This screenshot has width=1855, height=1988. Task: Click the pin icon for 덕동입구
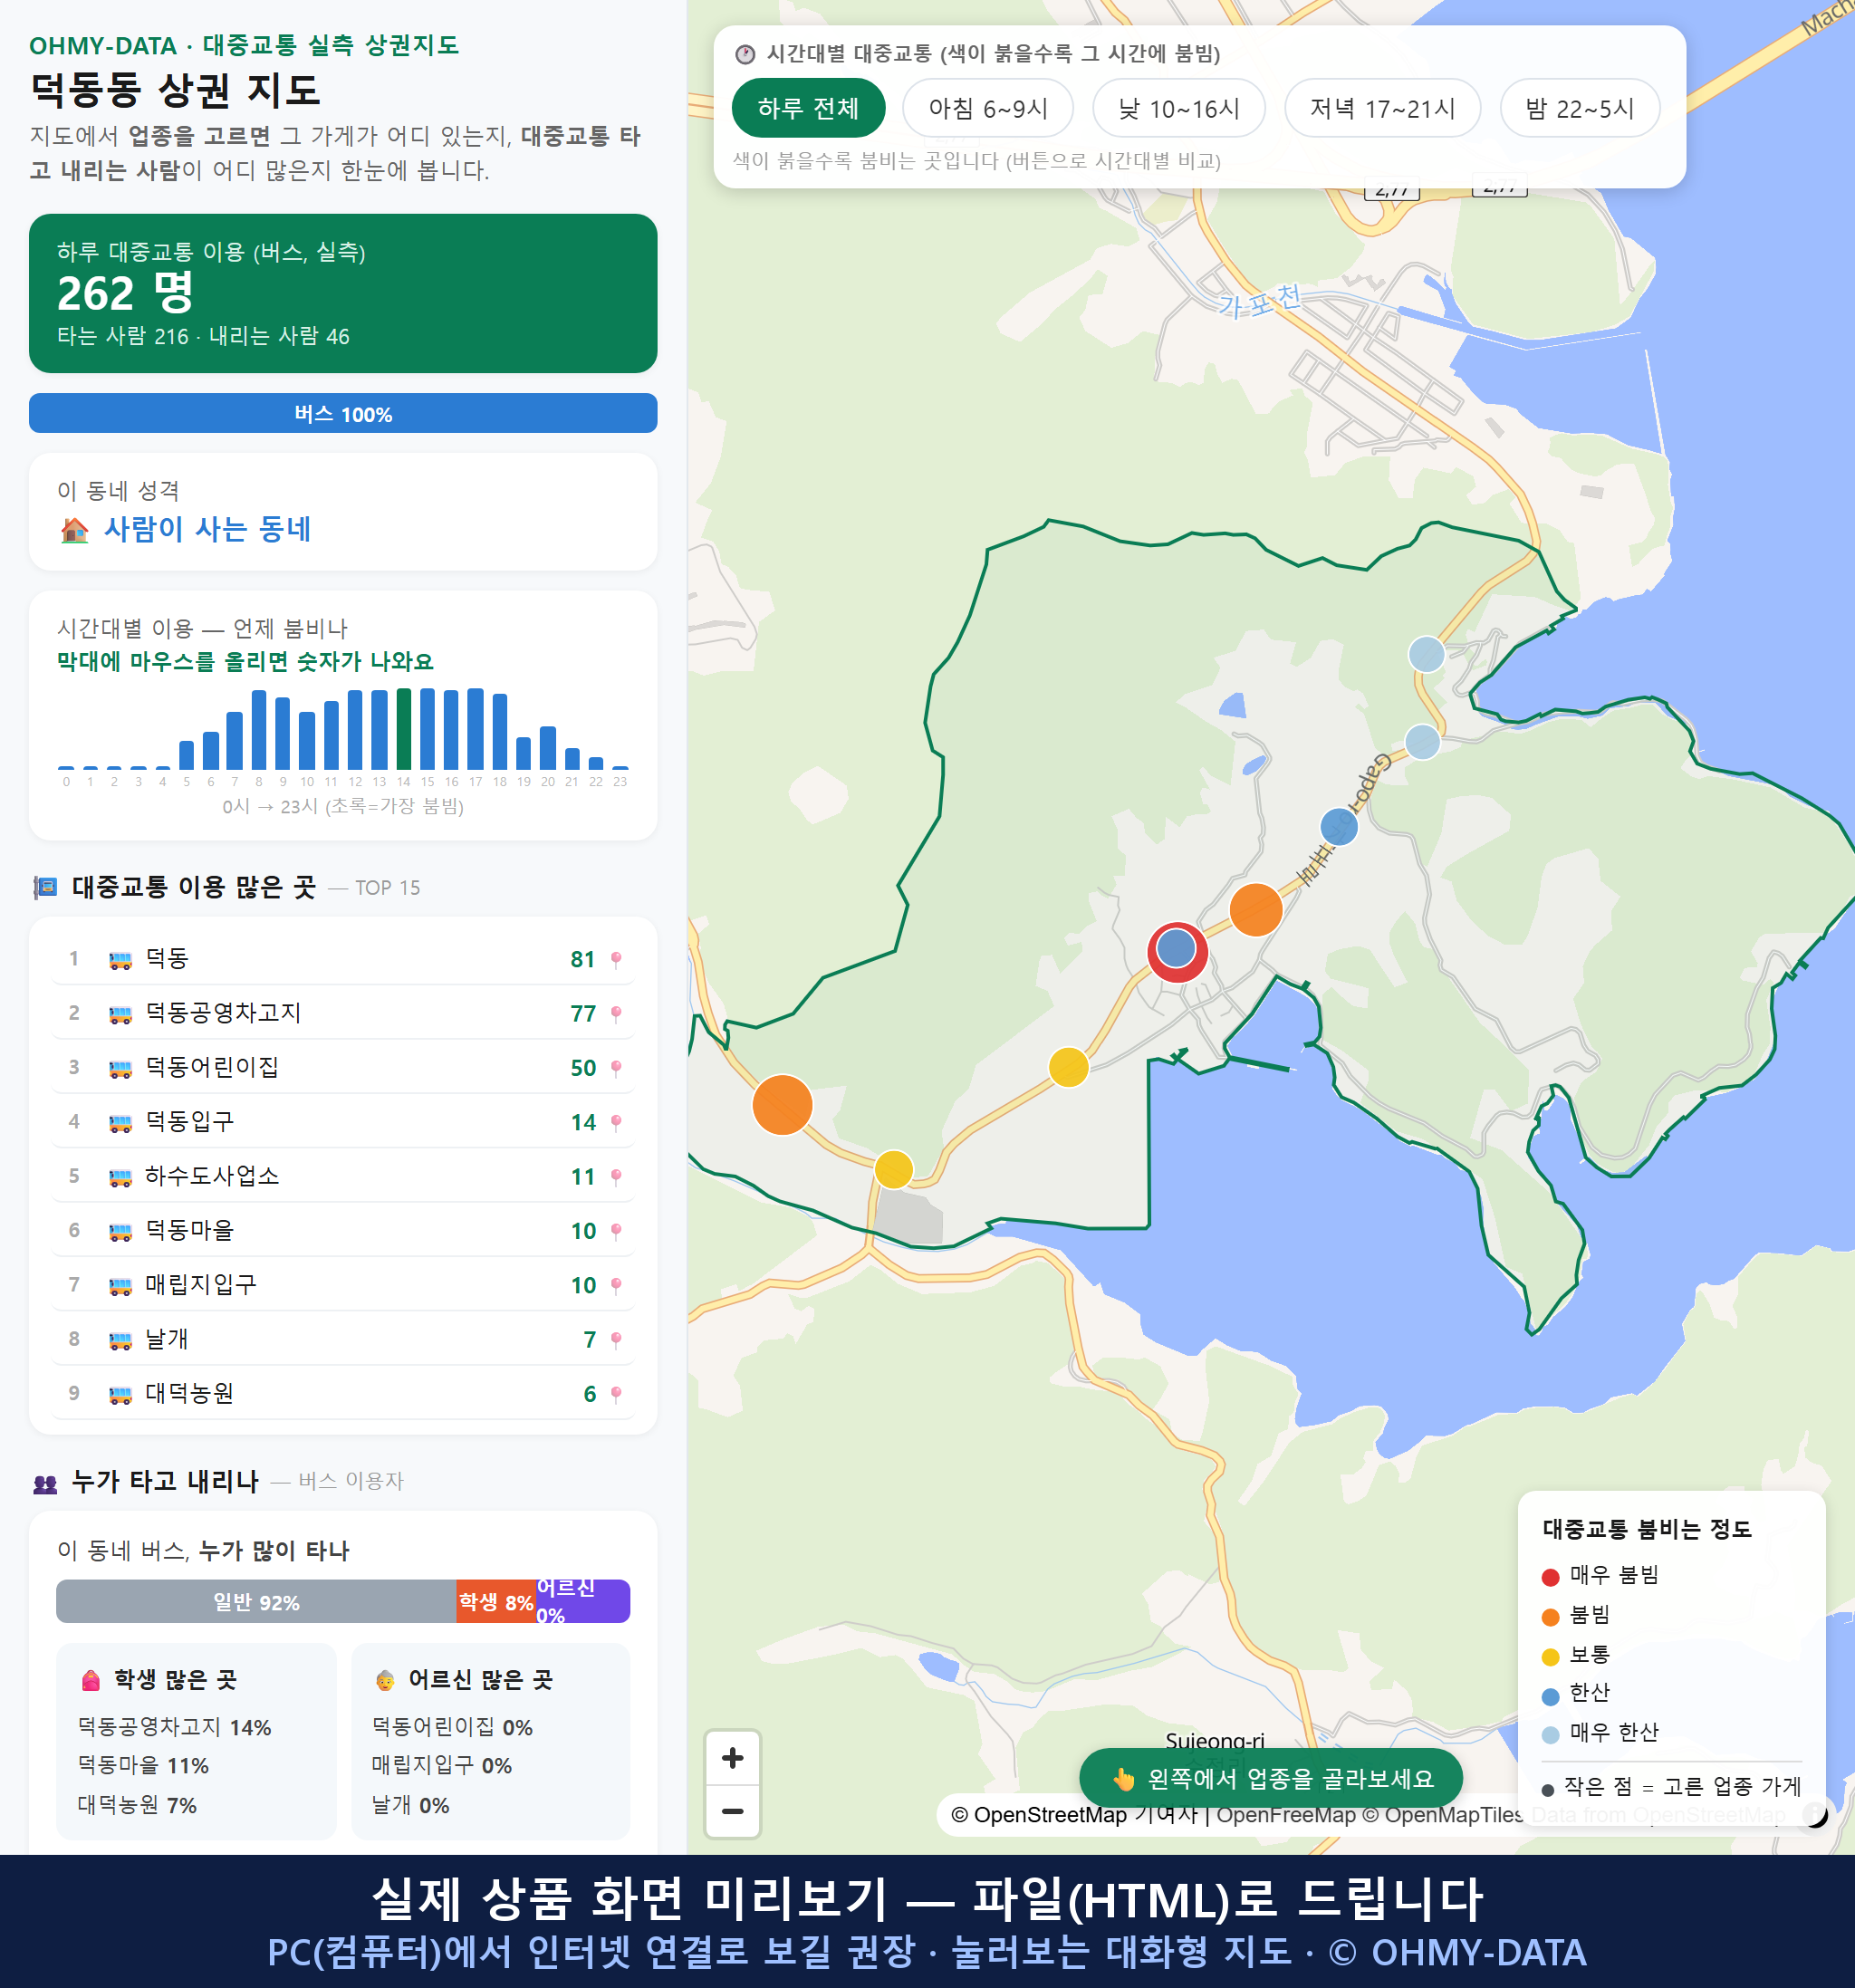(x=616, y=1123)
